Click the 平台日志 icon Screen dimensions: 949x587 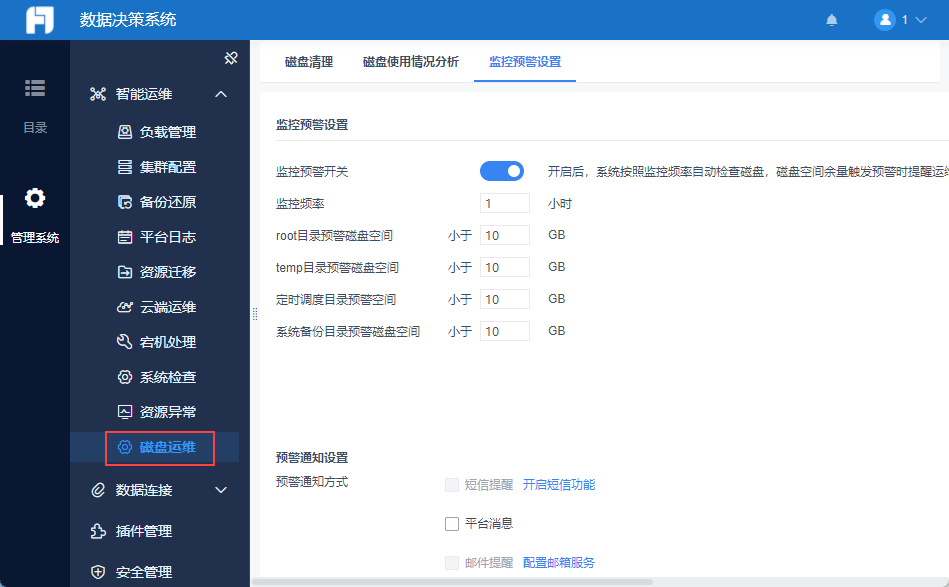125,237
